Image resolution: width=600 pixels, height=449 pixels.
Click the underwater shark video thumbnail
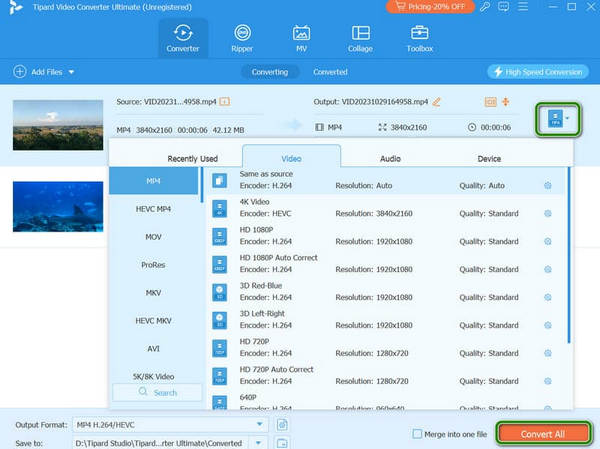click(x=58, y=207)
